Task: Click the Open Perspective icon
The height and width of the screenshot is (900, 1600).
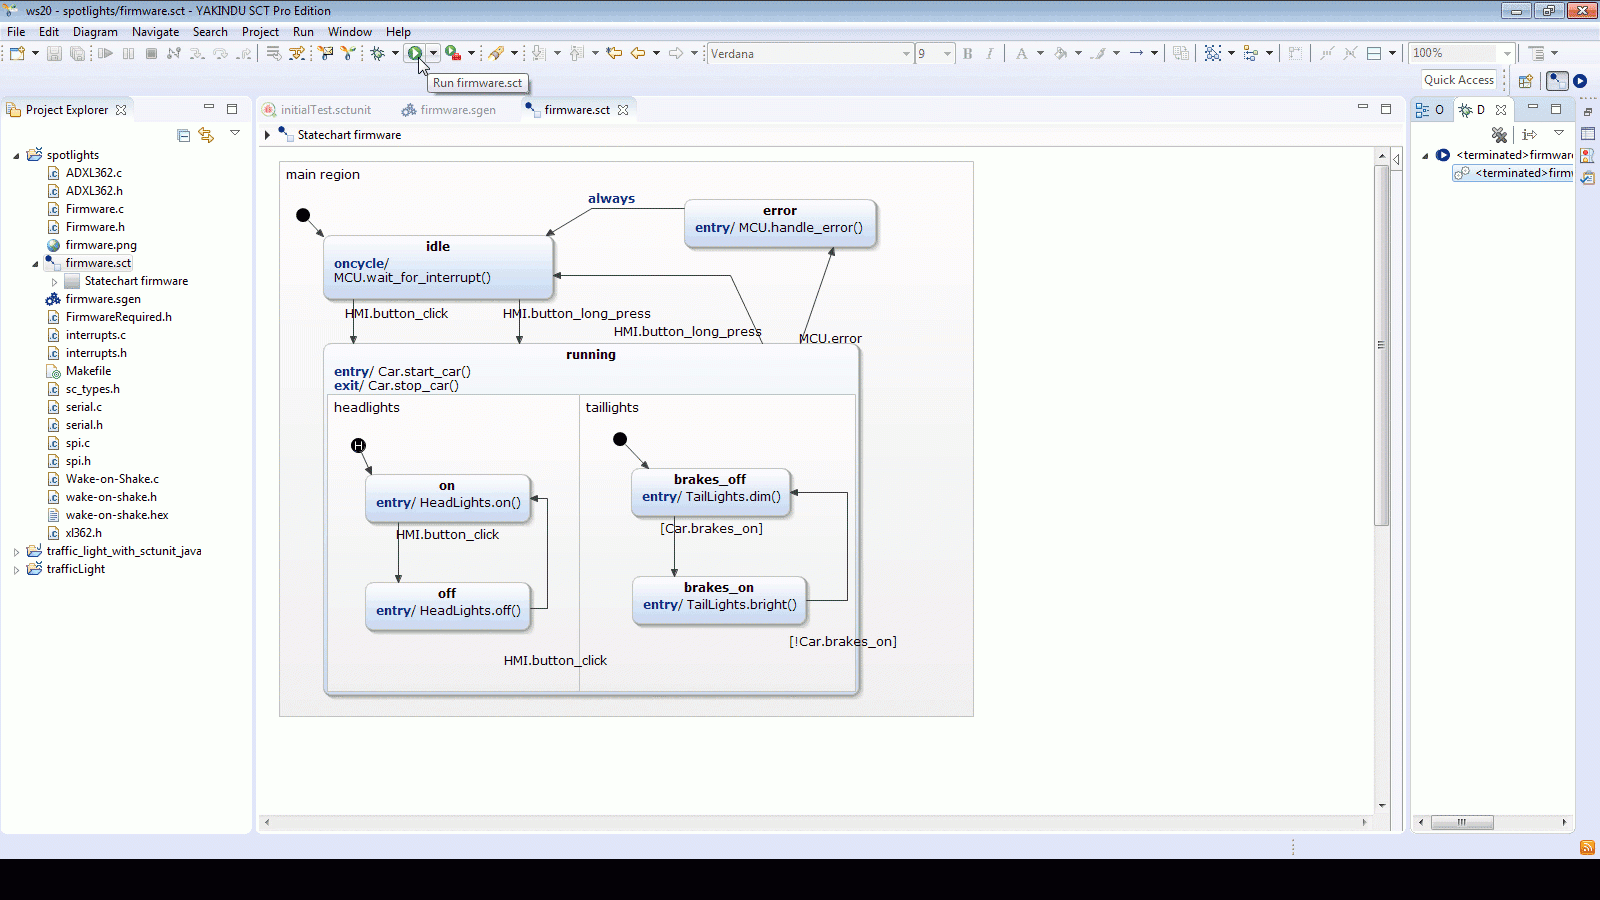Action: click(x=1525, y=81)
